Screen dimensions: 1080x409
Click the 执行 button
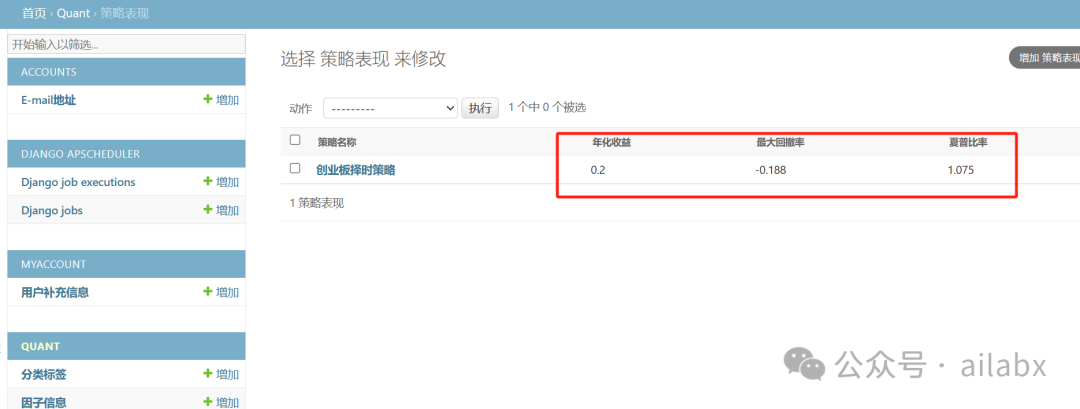tap(480, 108)
